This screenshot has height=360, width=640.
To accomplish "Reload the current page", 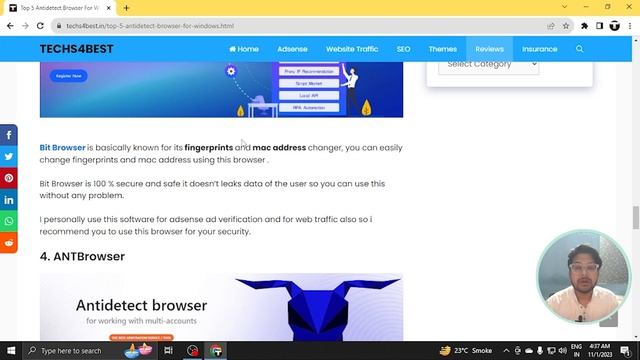I will [40, 26].
